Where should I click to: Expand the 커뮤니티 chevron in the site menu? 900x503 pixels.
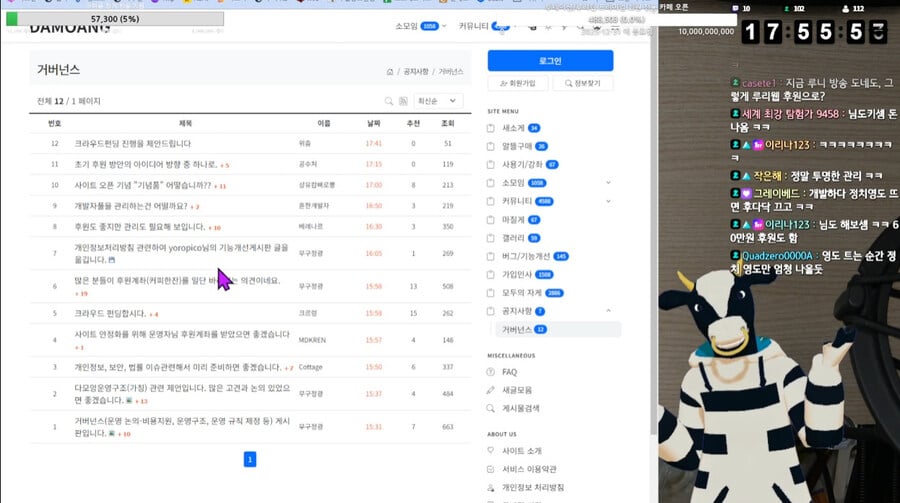608,201
